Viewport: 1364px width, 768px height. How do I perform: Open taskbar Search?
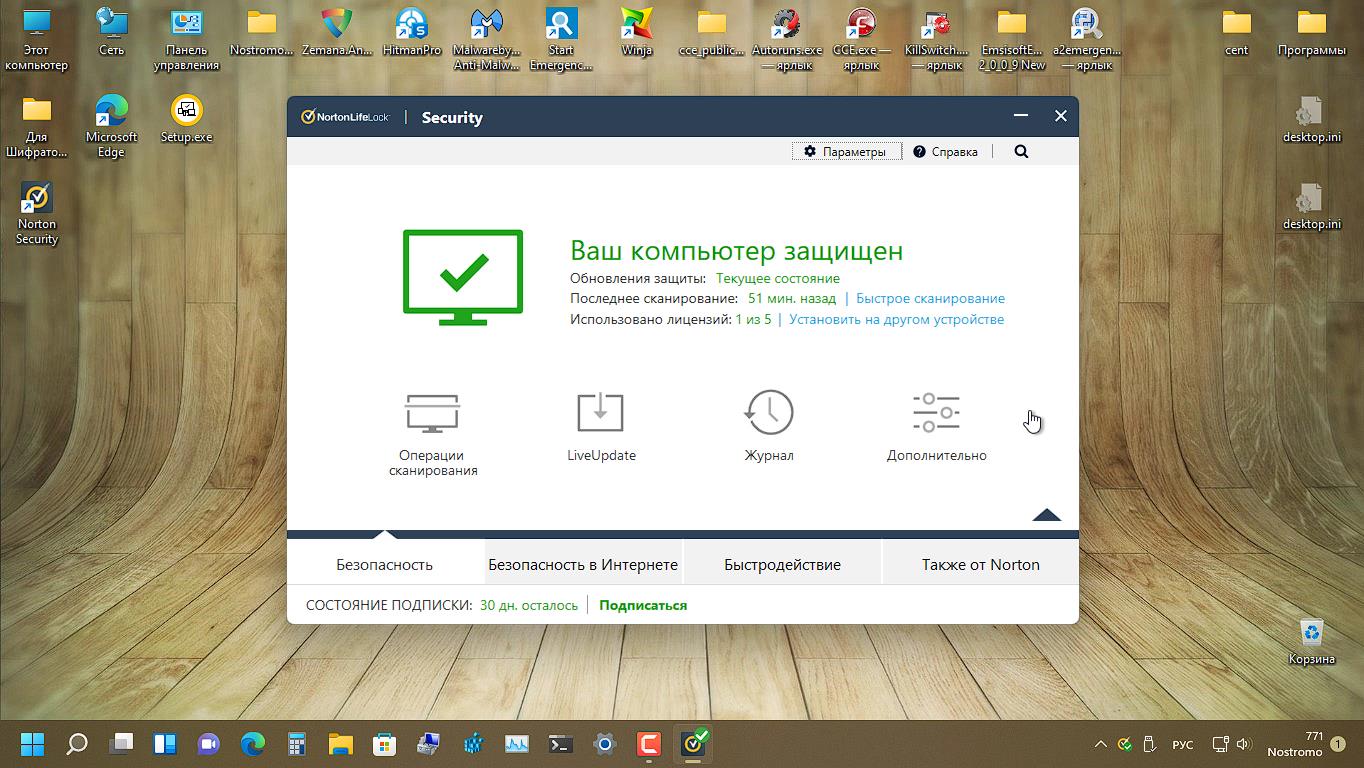77,744
